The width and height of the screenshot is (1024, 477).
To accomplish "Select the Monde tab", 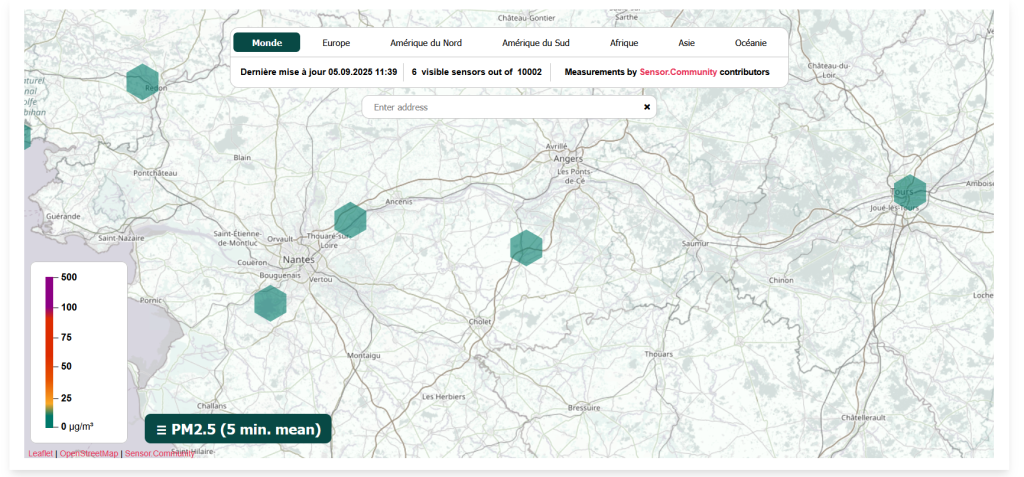I will tap(266, 43).
